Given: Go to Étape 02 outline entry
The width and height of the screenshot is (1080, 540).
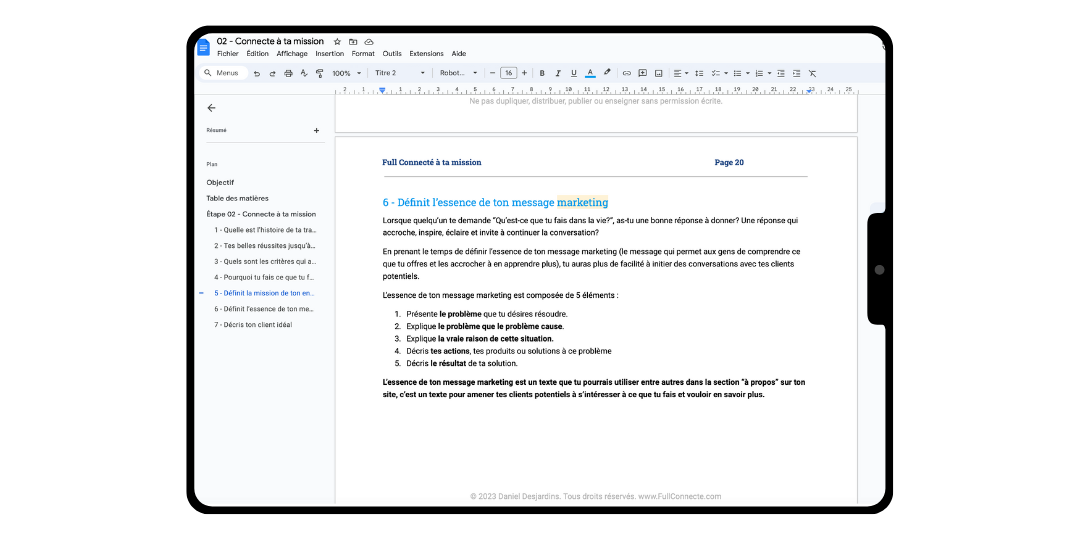Looking at the screenshot, I should (x=261, y=214).
